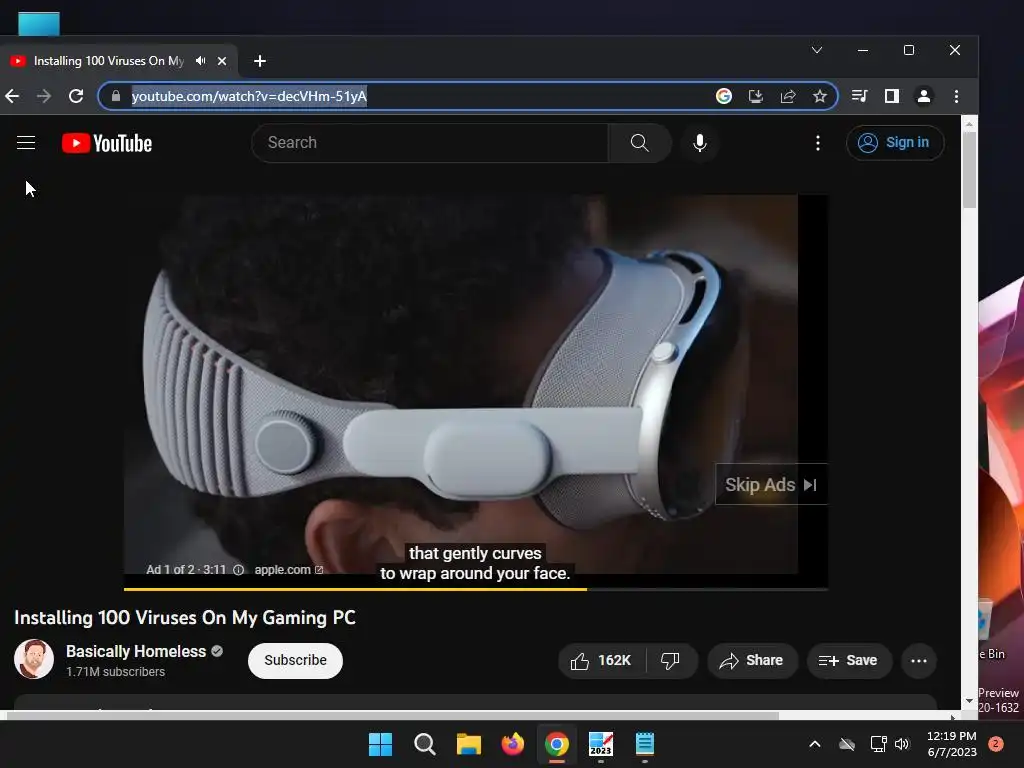View site info via padlock icon
This screenshot has width=1024, height=768.
(116, 96)
